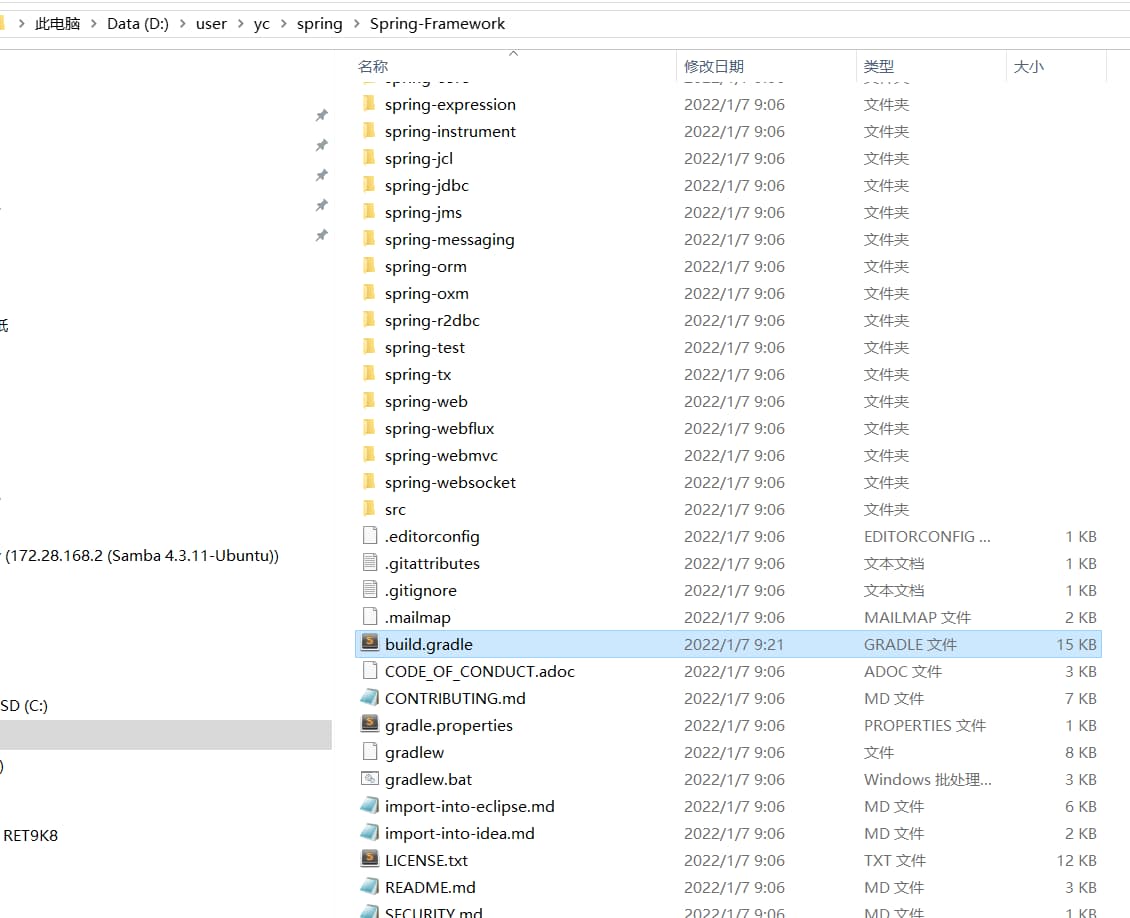Sort by the 类型 column header
Image resolution: width=1130 pixels, height=918 pixels.
878,66
